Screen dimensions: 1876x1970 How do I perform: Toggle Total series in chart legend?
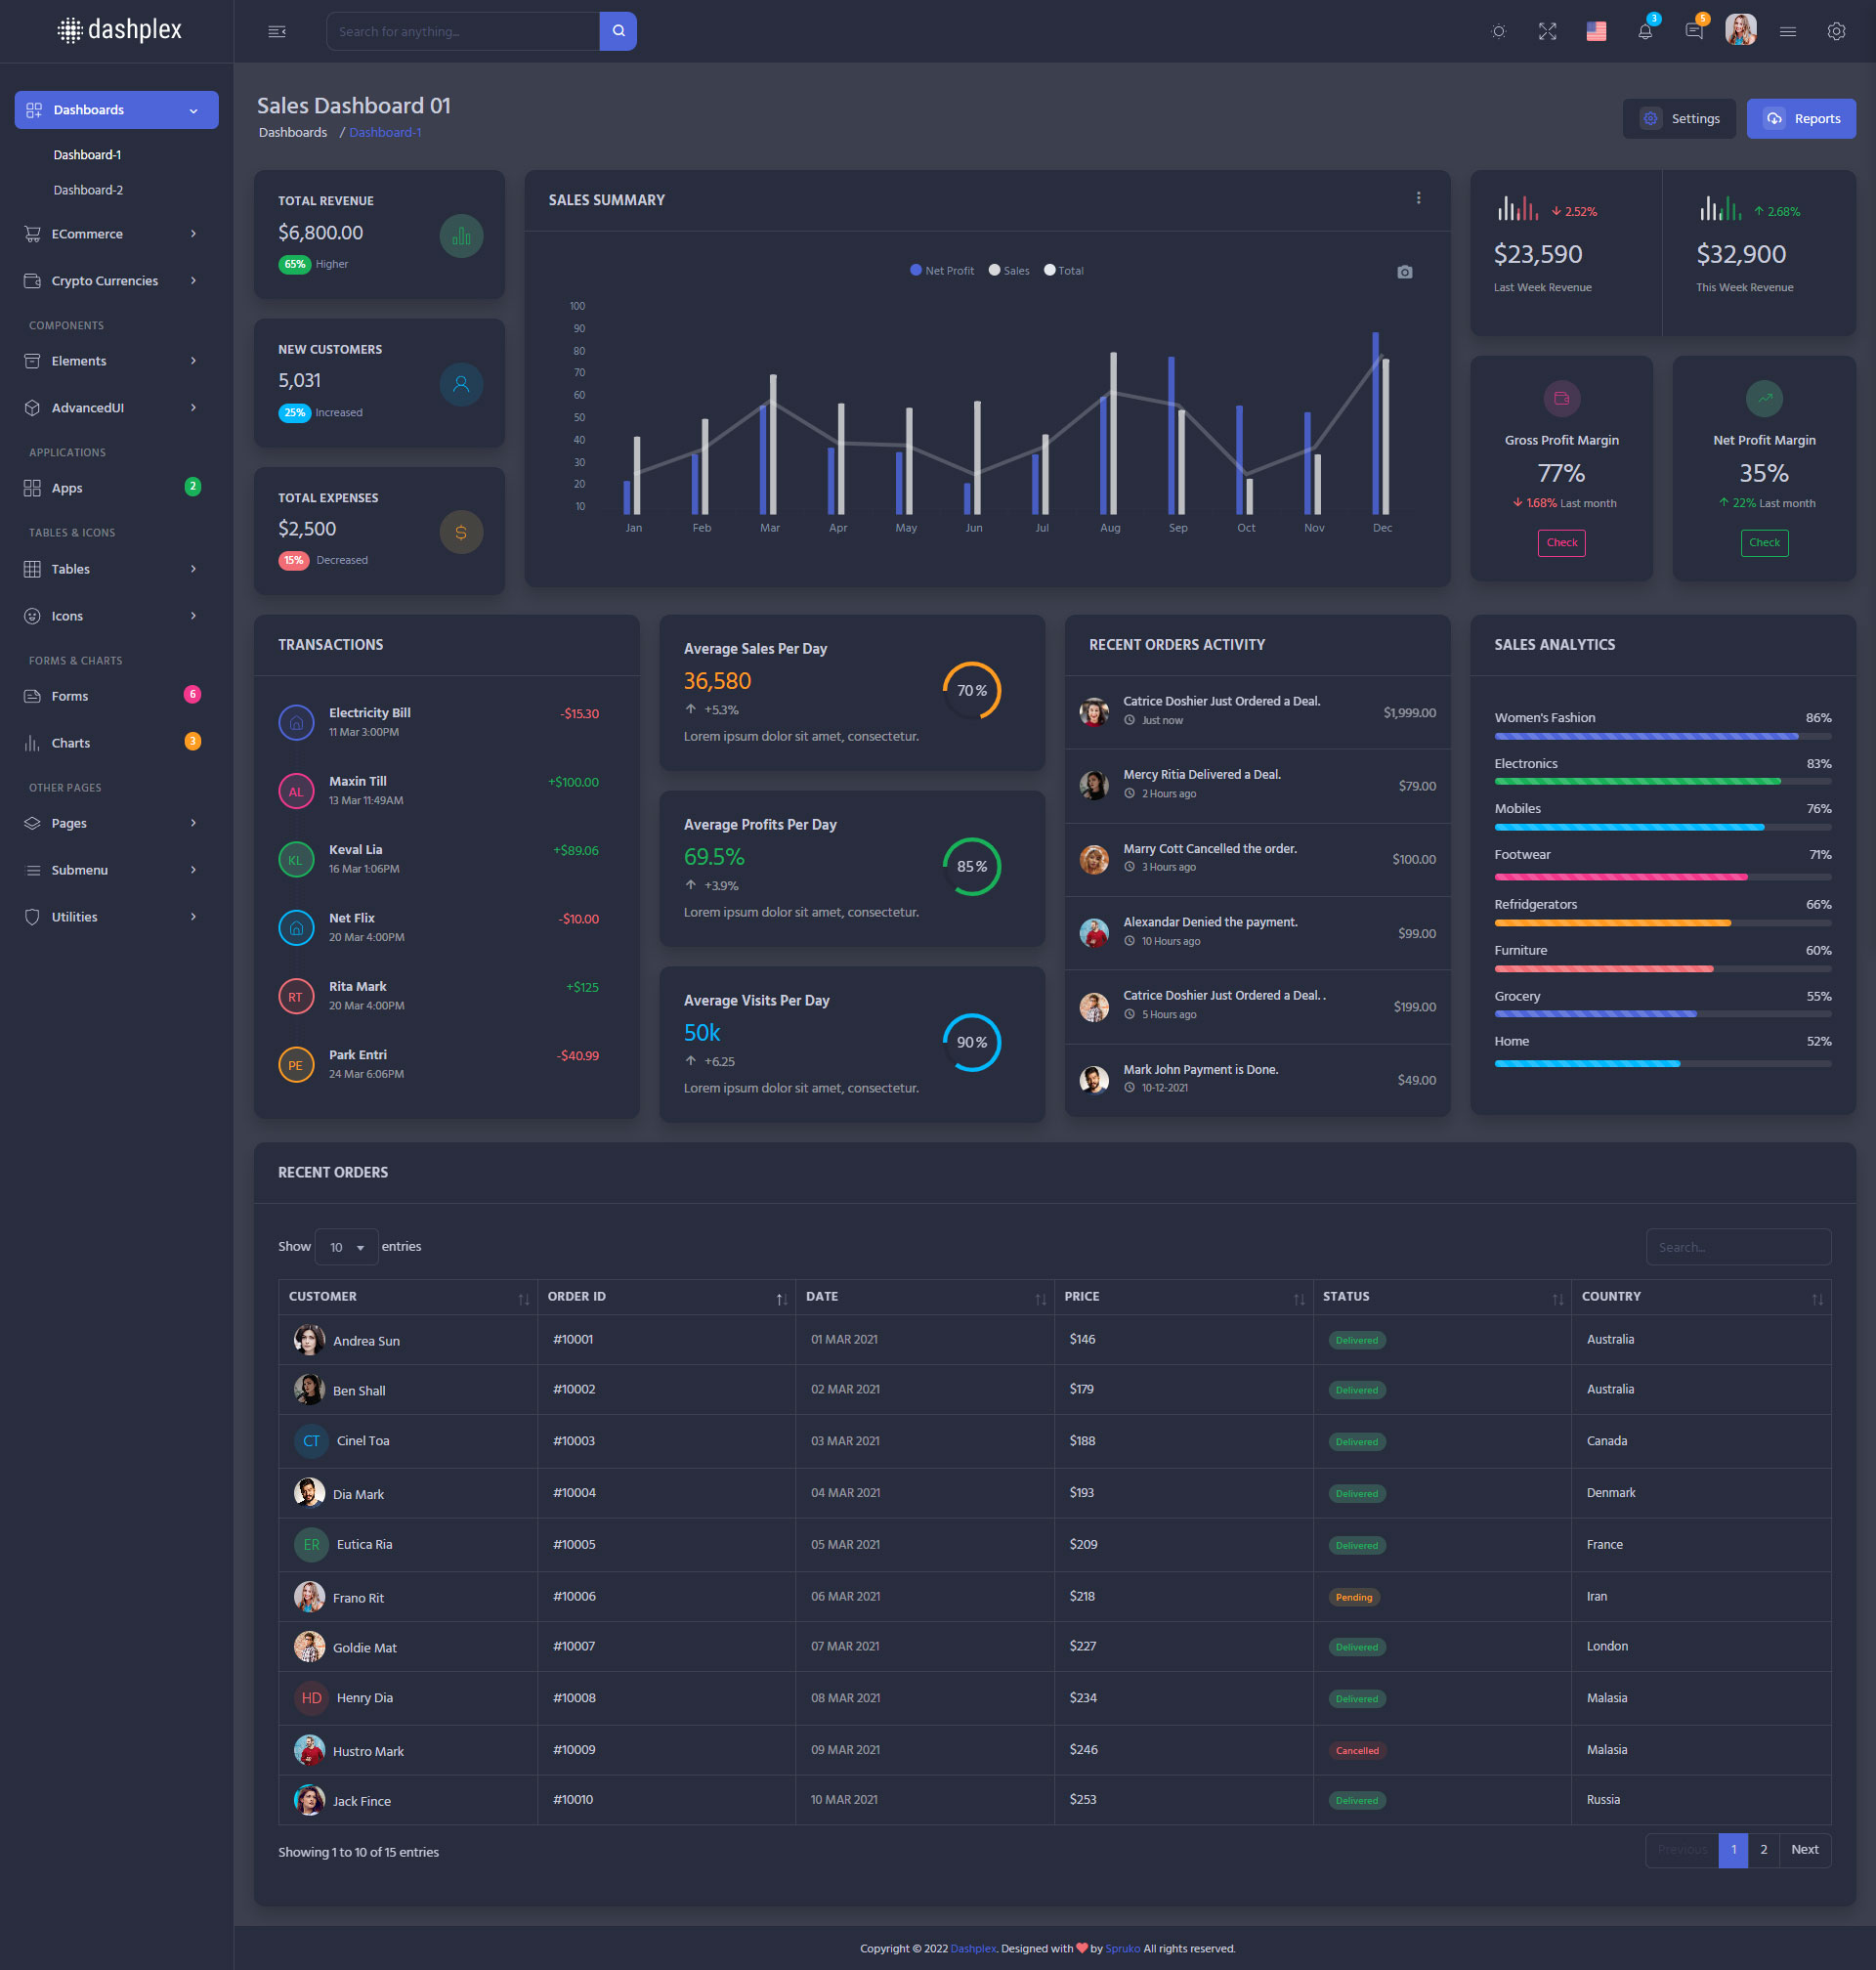tap(1064, 271)
